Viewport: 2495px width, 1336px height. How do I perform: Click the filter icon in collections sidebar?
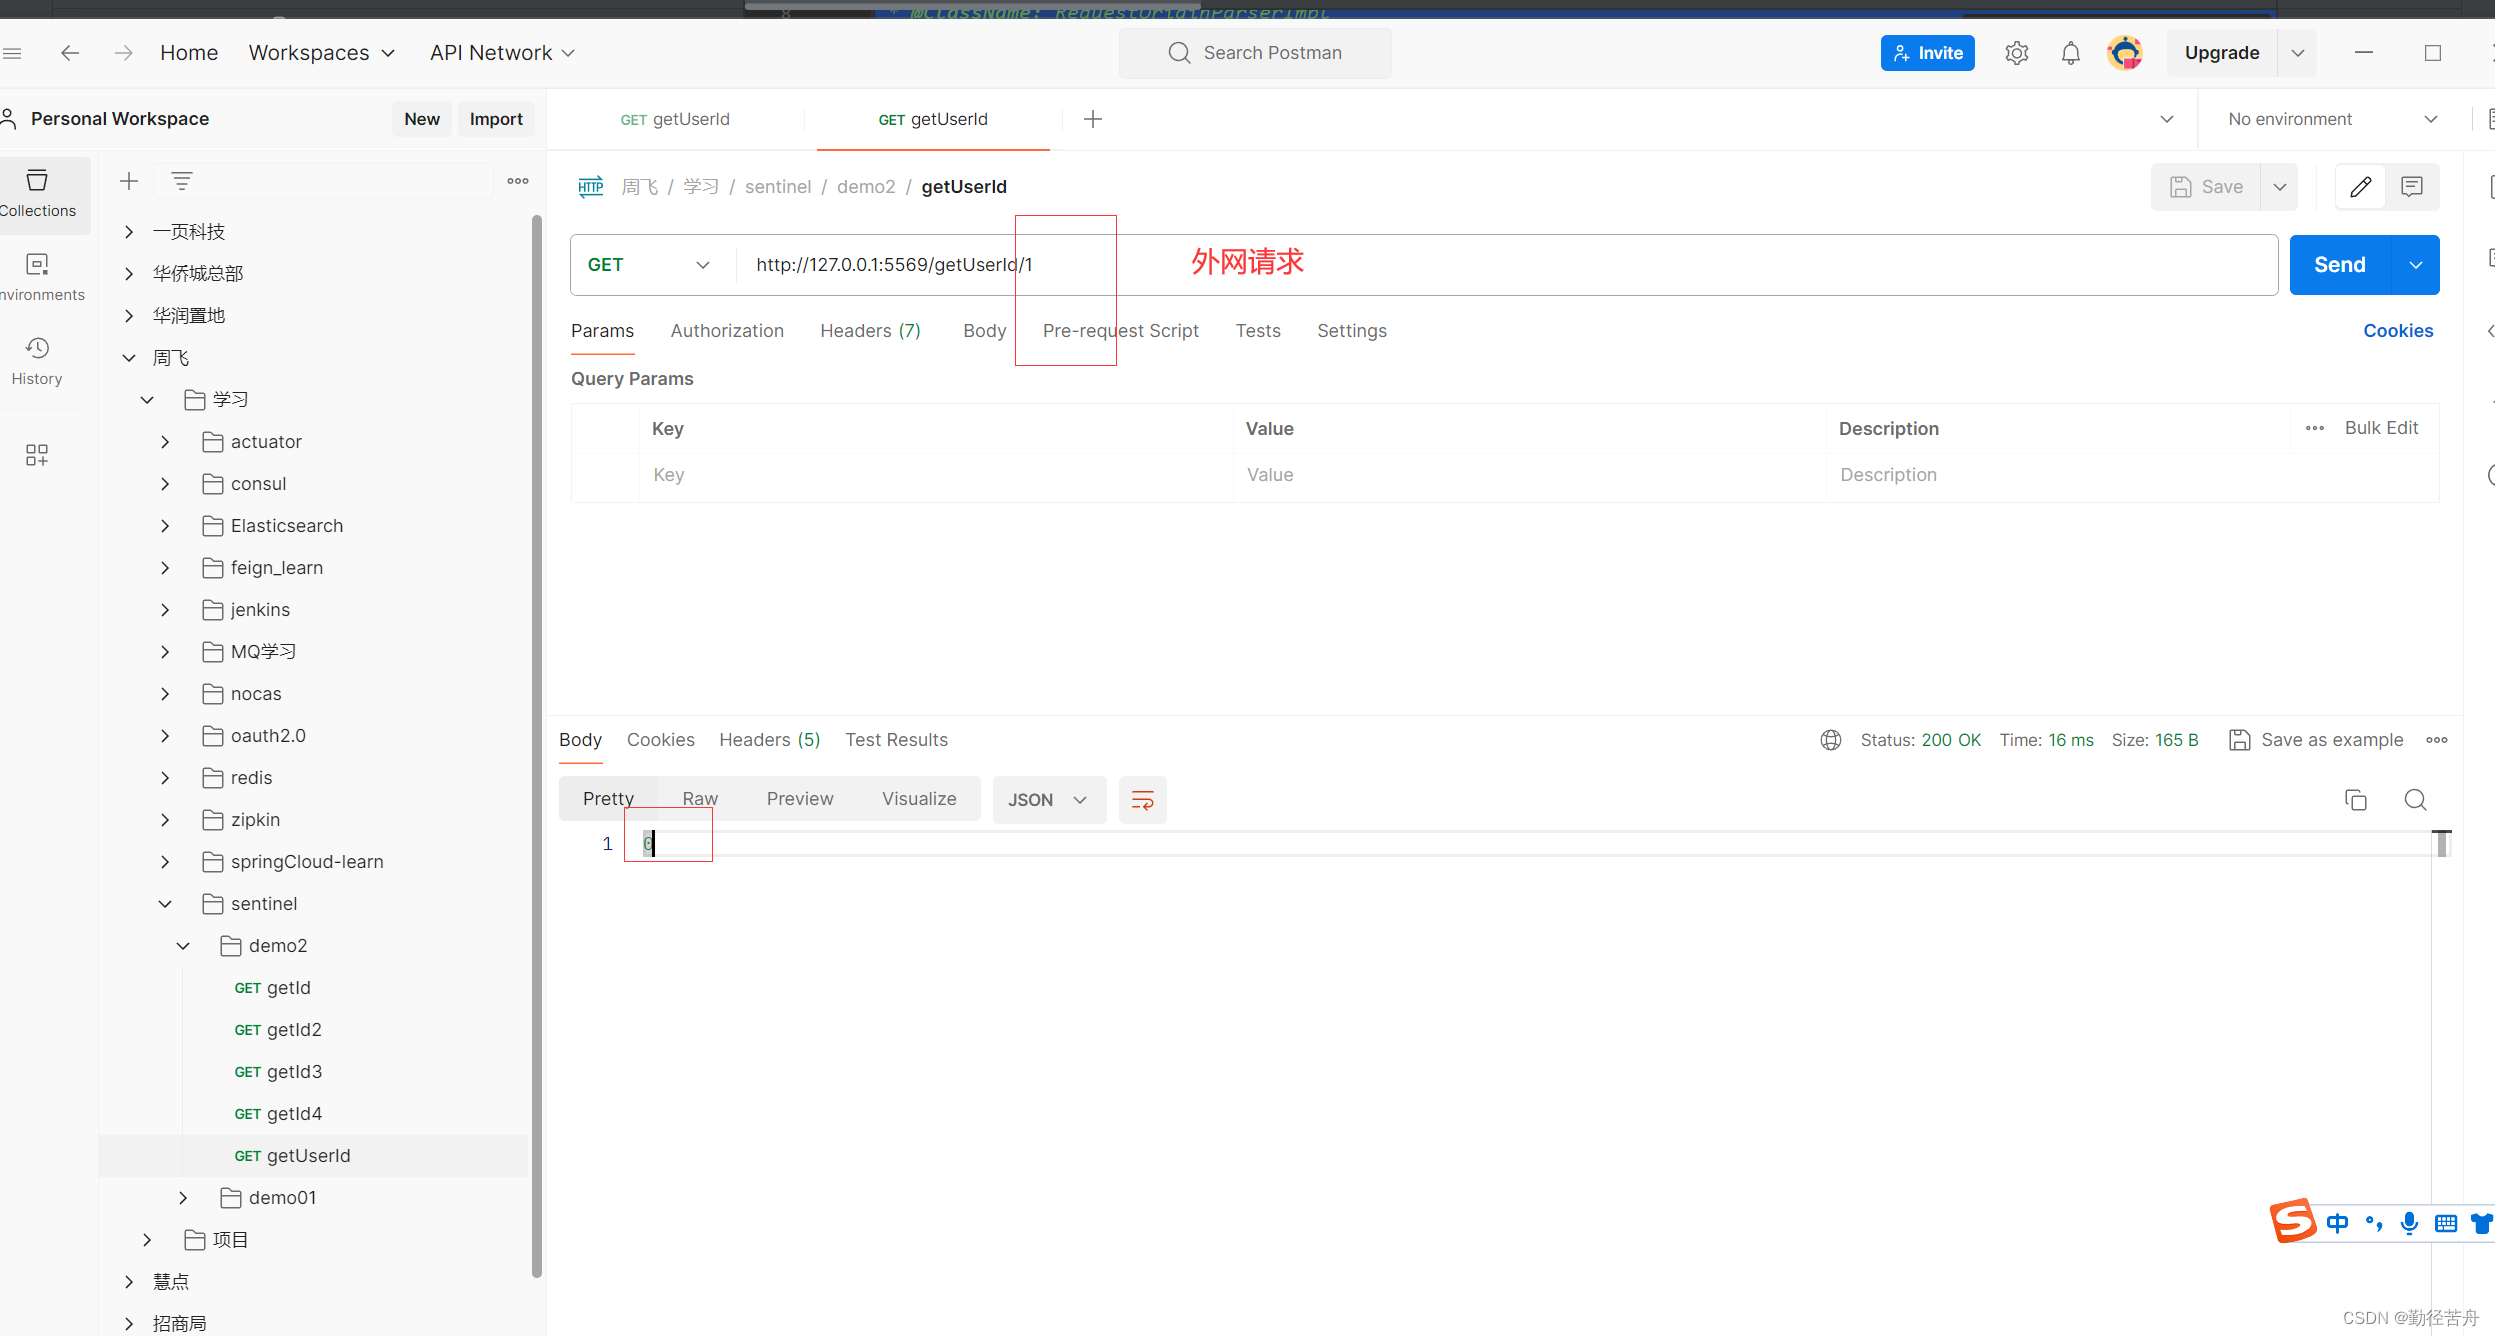182,181
